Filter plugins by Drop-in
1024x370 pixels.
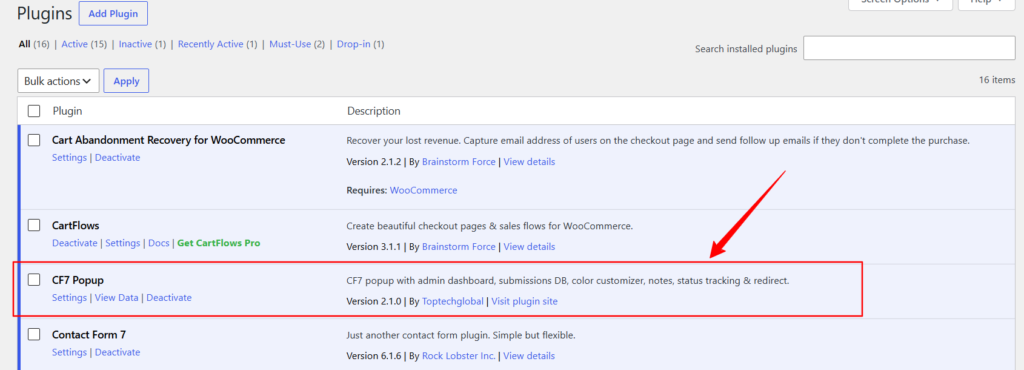(353, 44)
